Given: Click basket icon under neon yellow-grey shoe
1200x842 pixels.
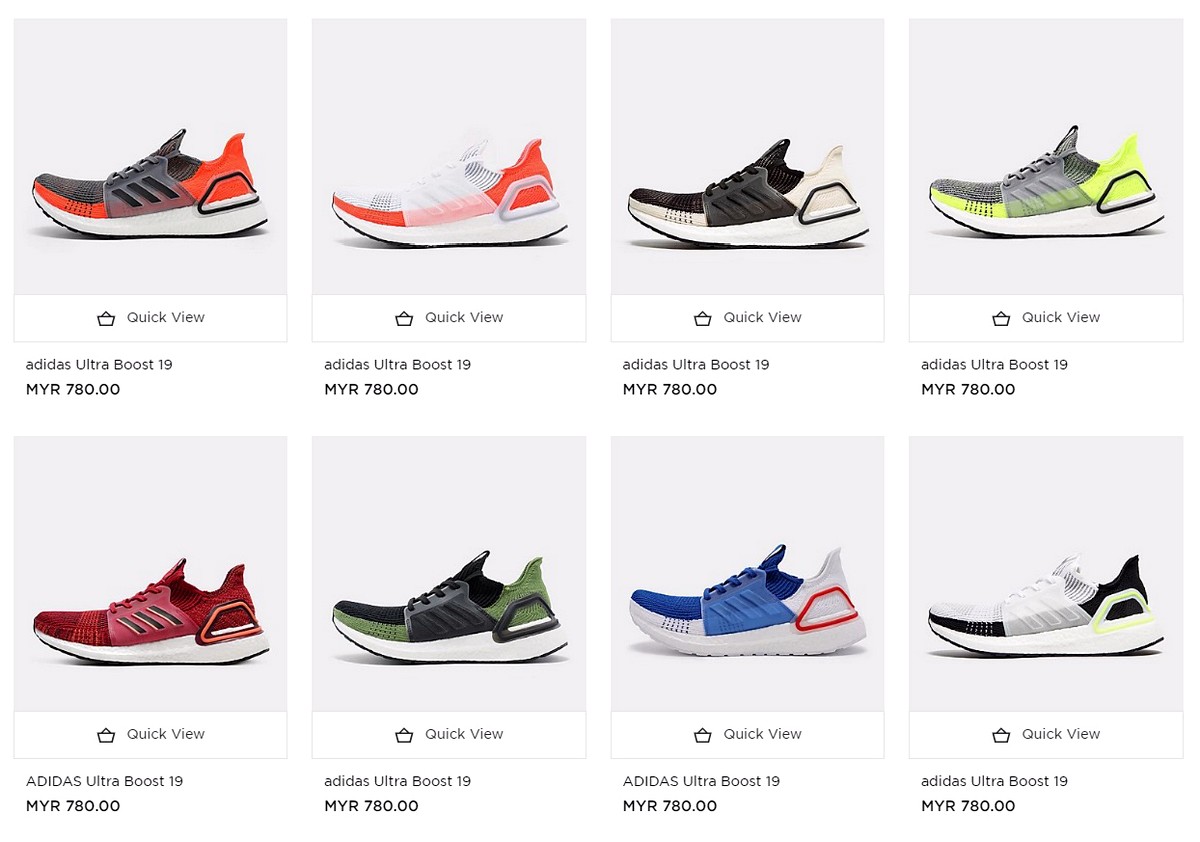Looking at the screenshot, I should [x=1001, y=318].
